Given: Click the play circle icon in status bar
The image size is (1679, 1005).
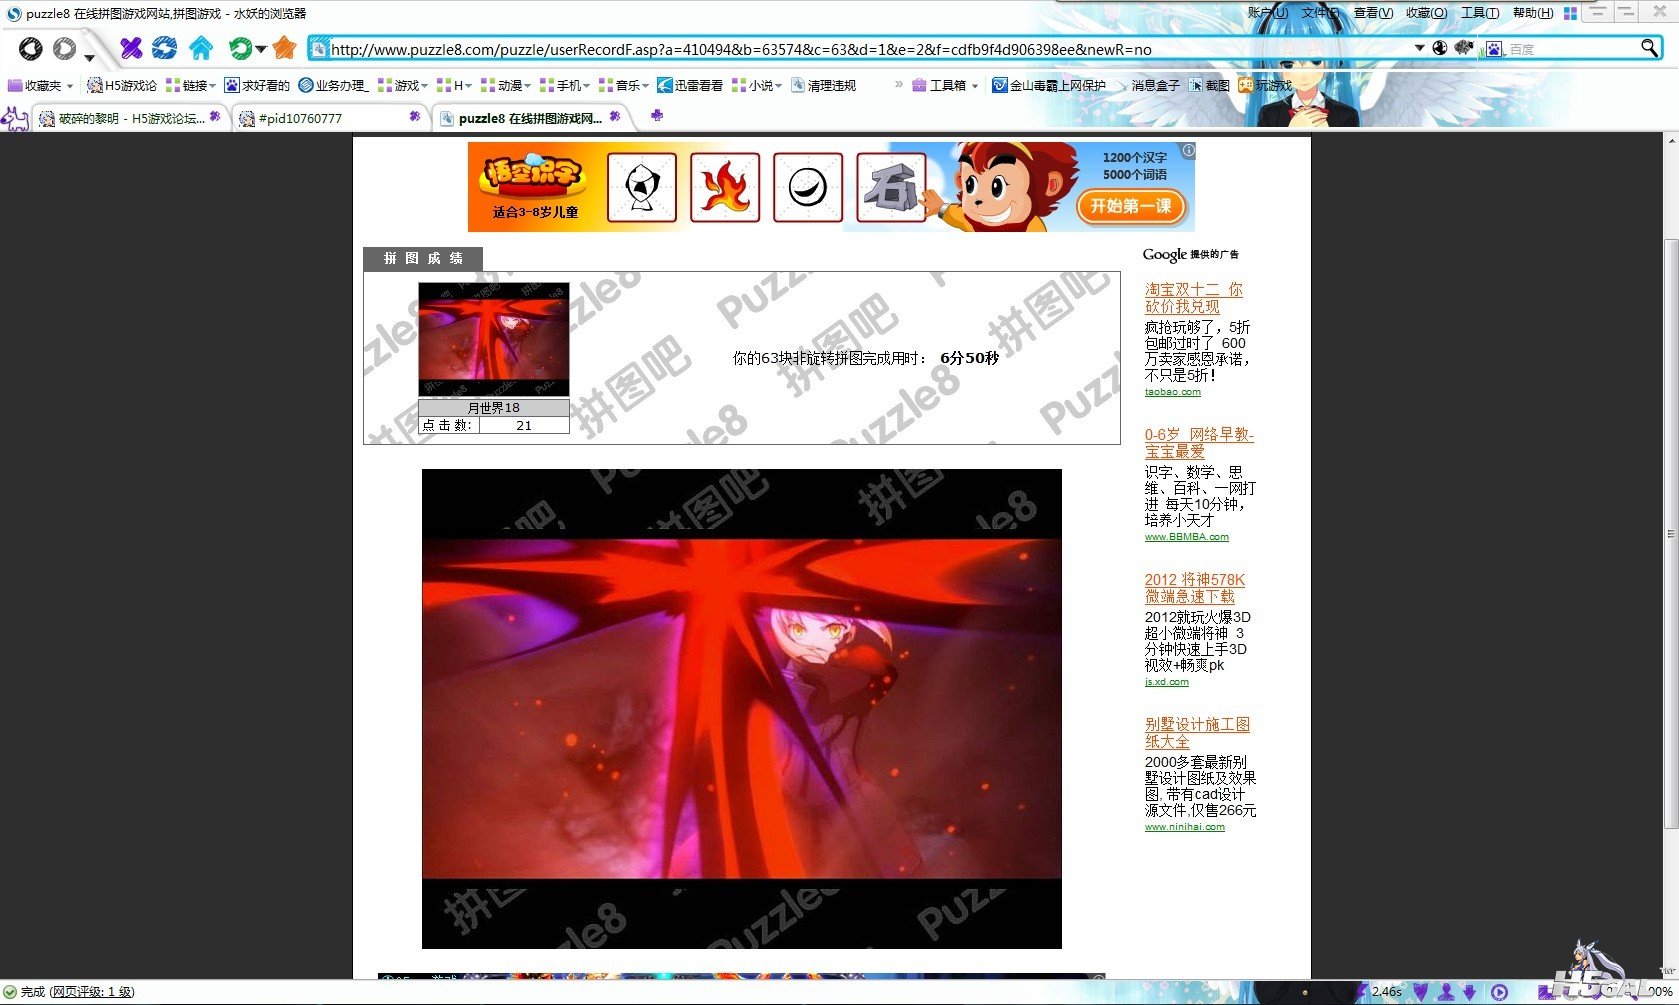Looking at the screenshot, I should [x=1499, y=992].
